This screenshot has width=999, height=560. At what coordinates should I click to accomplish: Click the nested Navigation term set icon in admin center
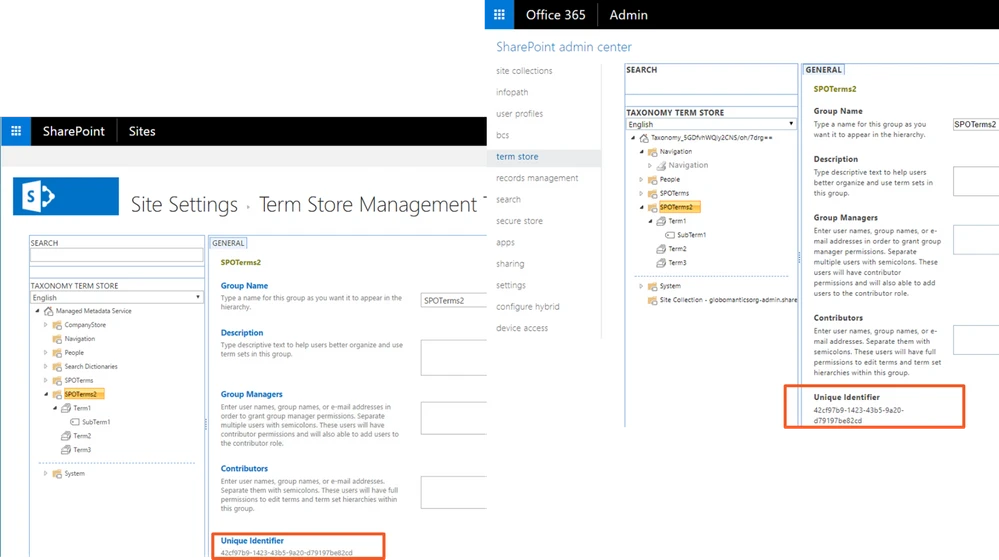[x=661, y=165]
